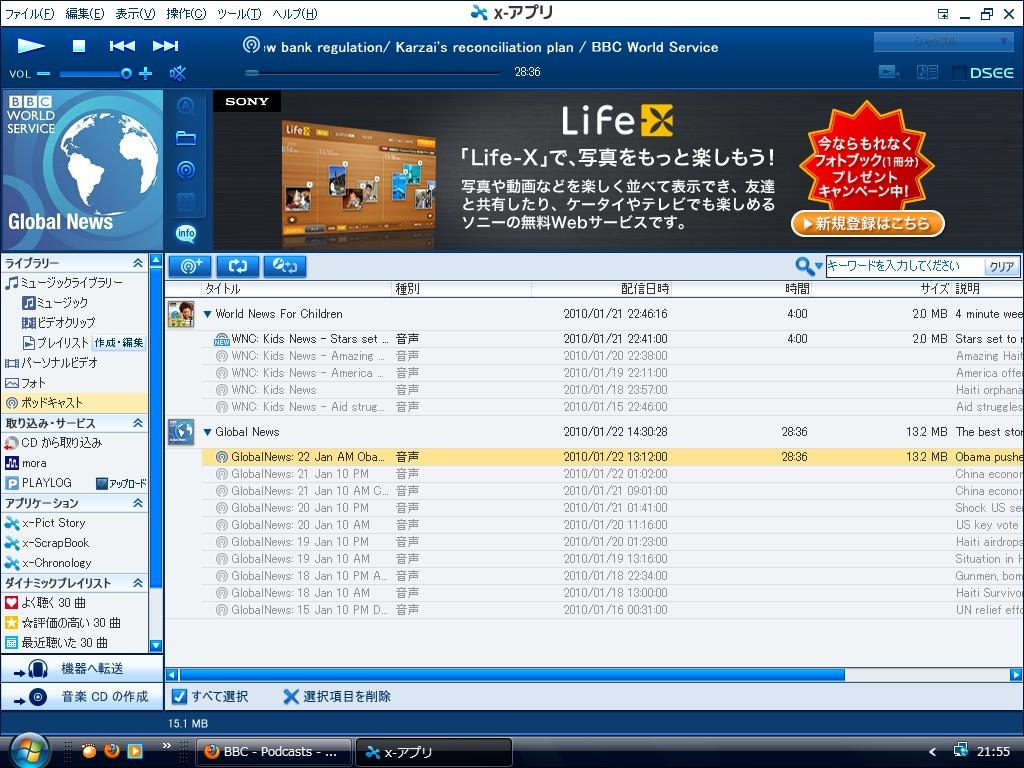Click 選択項目を削除 delete button

tap(337, 697)
